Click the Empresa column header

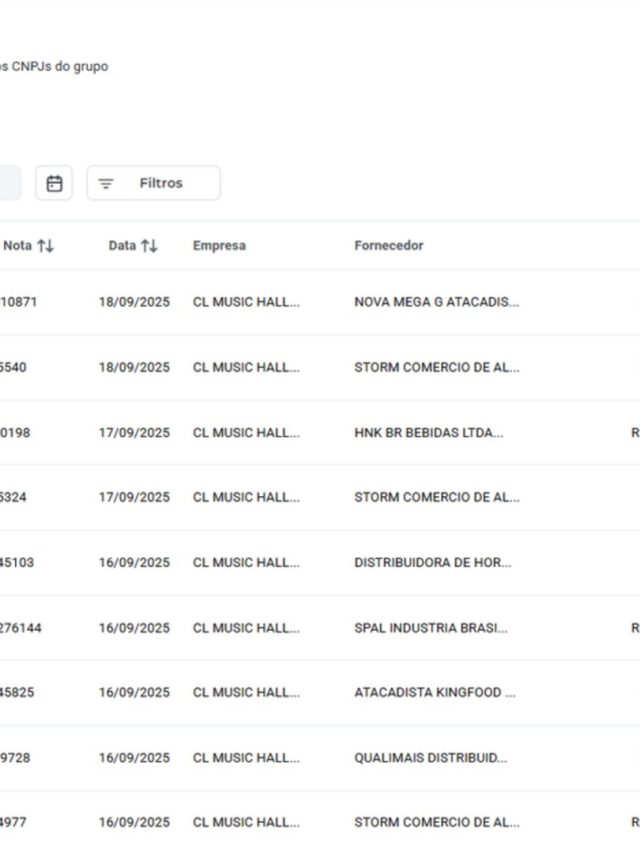tap(219, 245)
